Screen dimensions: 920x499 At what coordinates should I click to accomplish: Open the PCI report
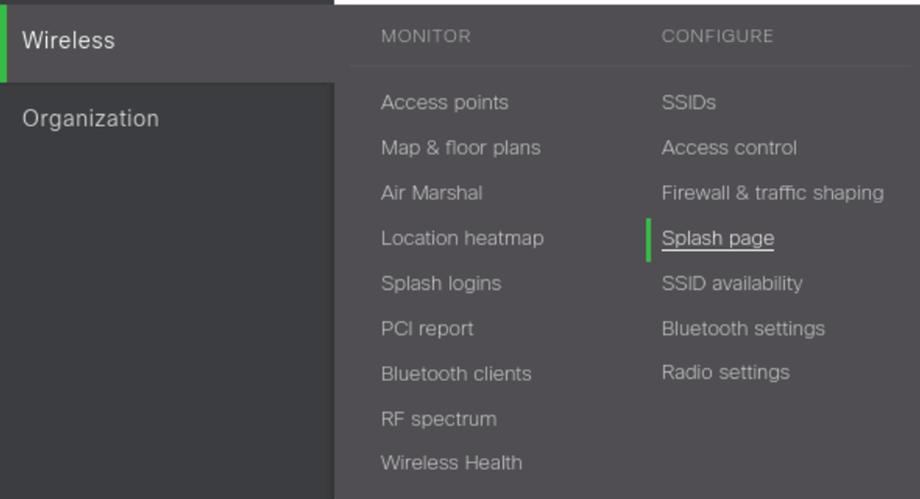pyautogui.click(x=427, y=328)
